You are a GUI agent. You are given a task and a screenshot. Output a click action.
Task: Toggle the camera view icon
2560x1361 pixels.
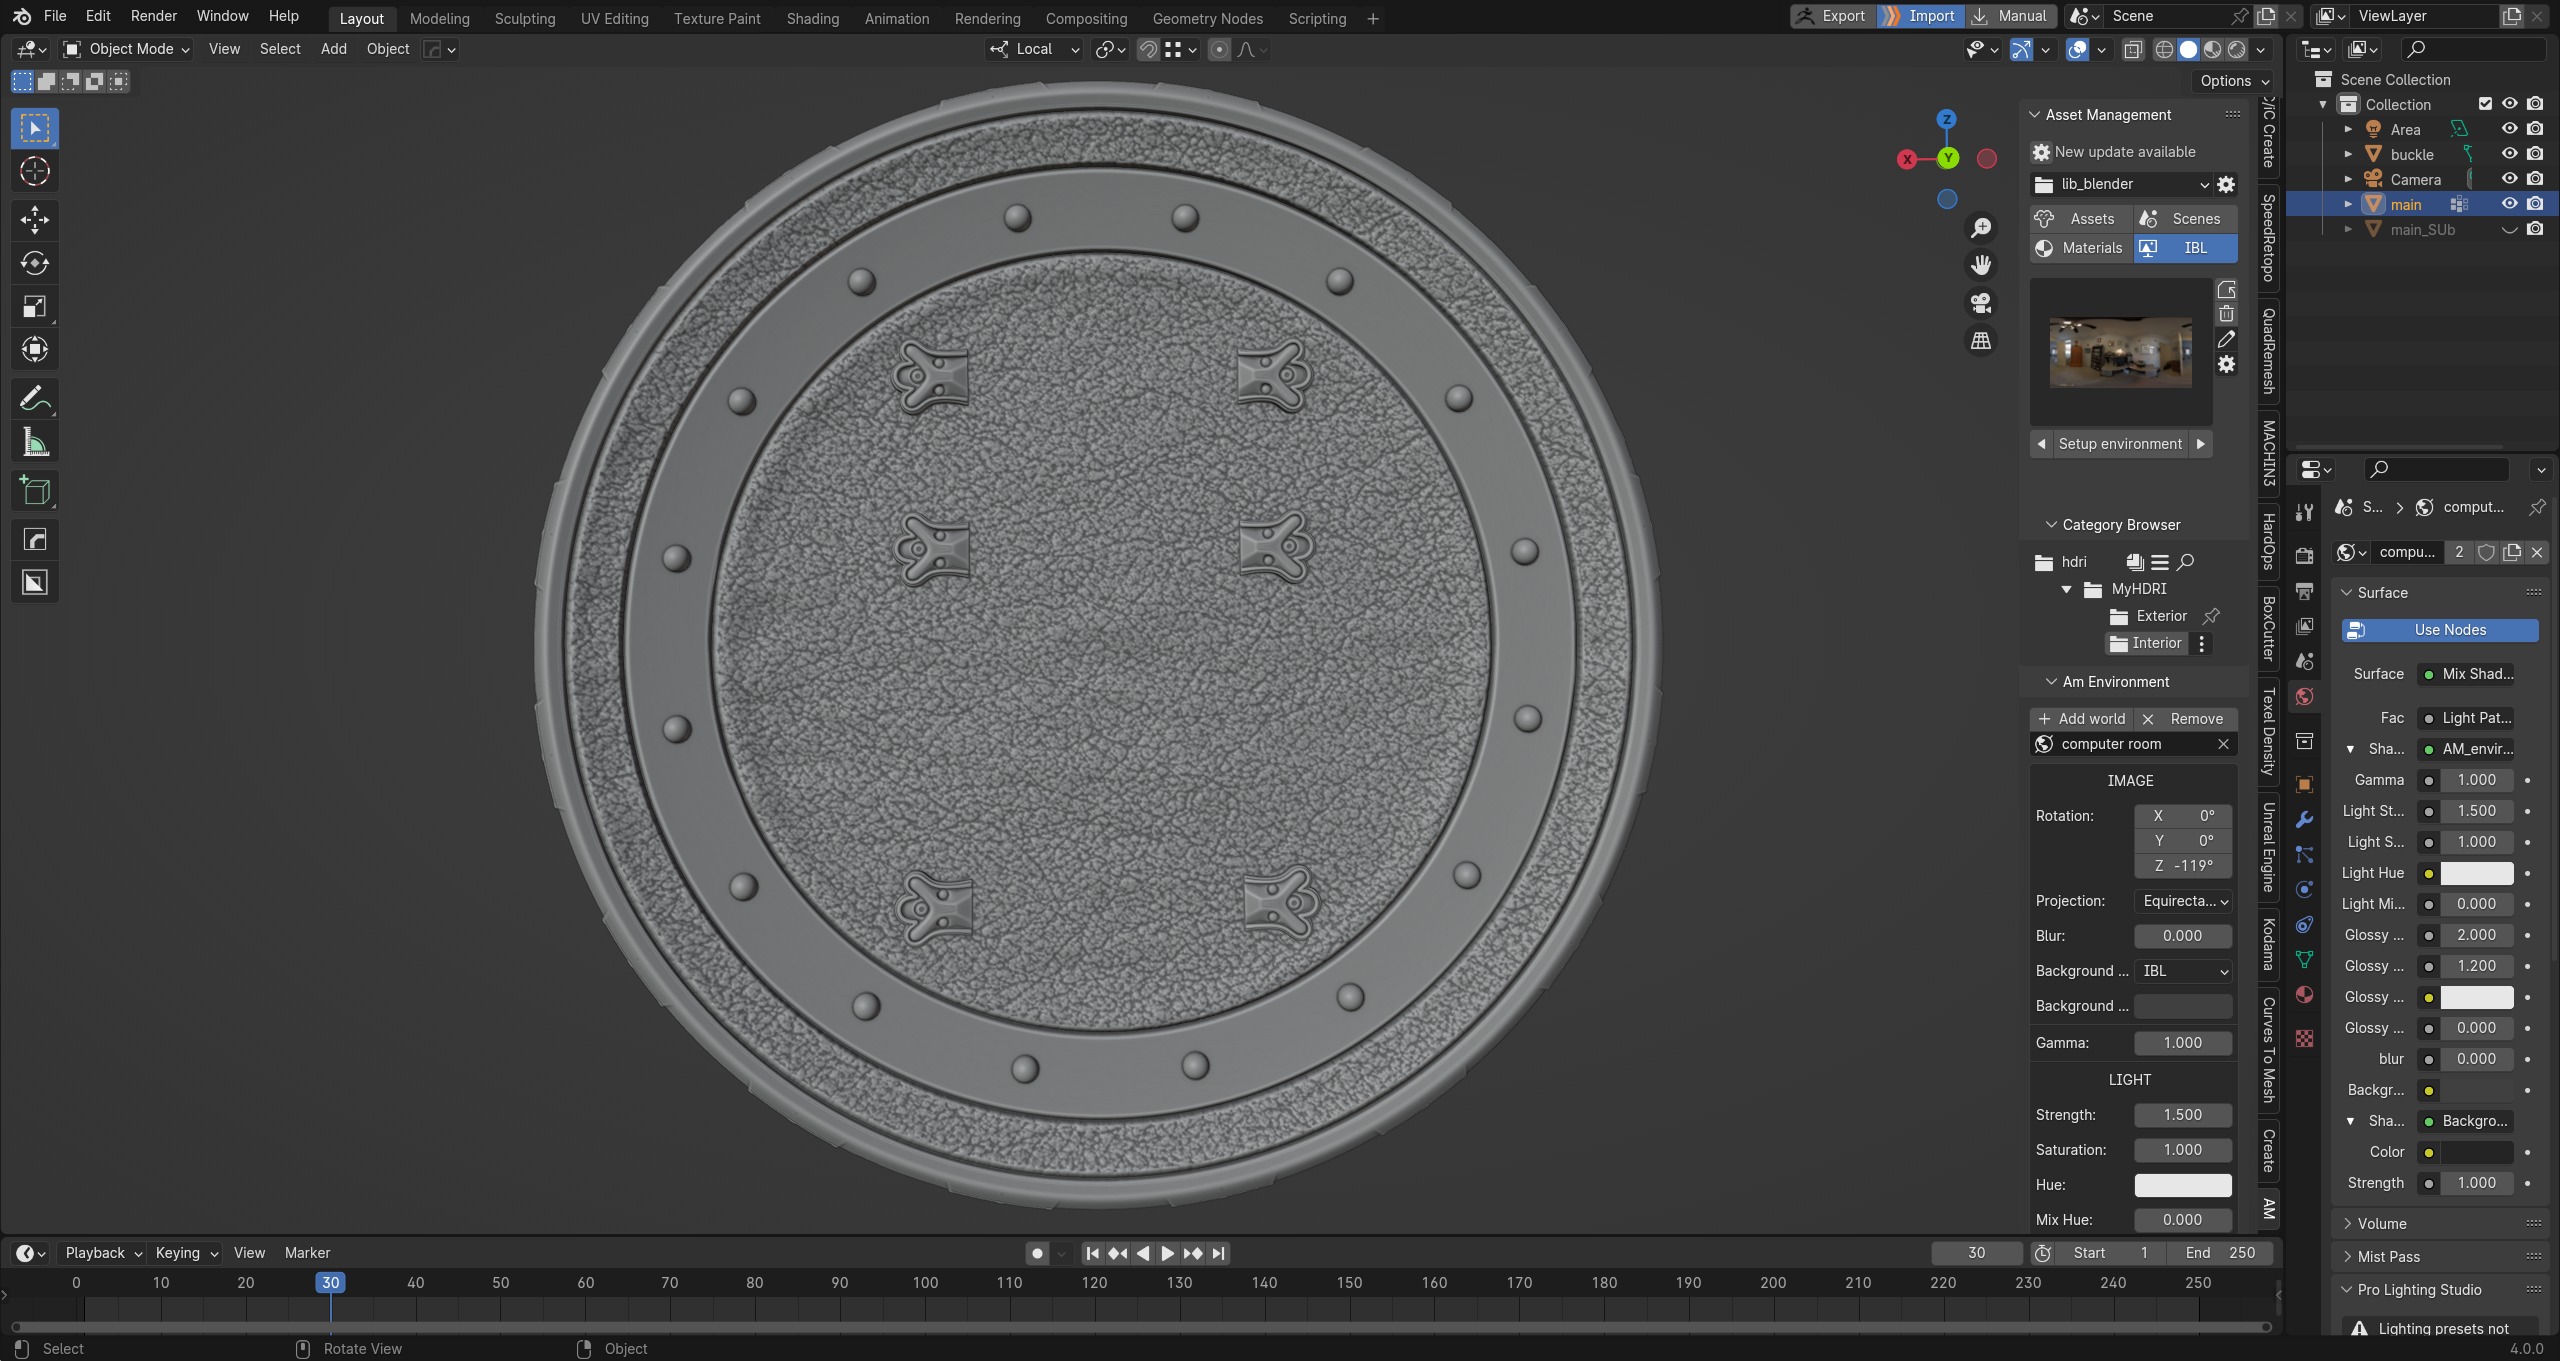pyautogui.click(x=1980, y=303)
